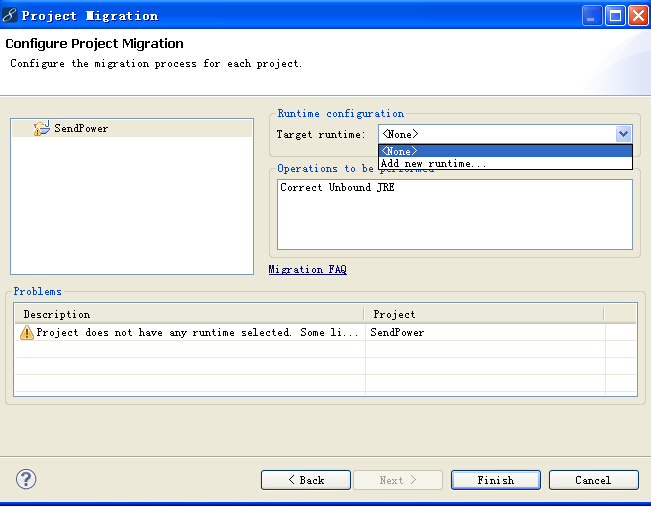
Task: Select the runtime warning problem description
Action: click(x=198, y=332)
